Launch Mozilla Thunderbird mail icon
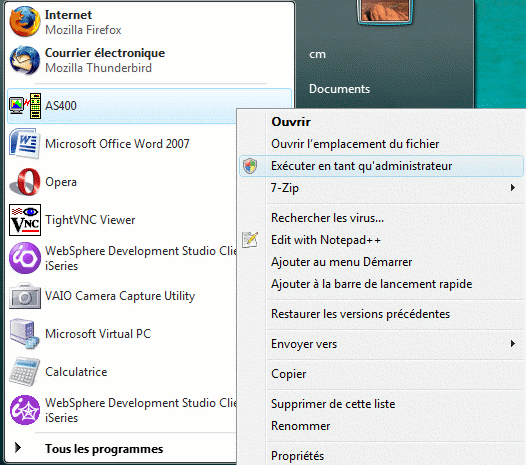The image size is (526, 465). (x=25, y=60)
